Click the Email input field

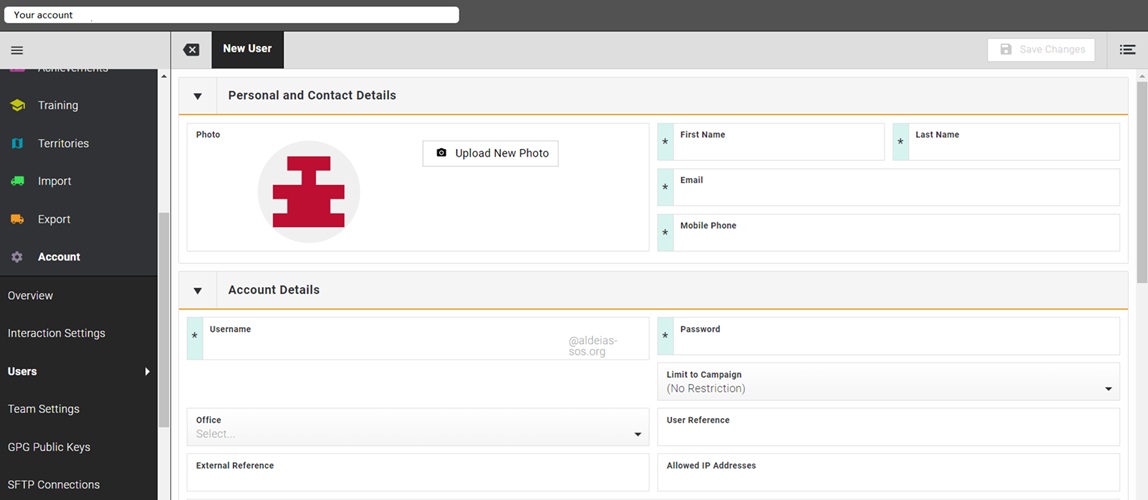[888, 187]
